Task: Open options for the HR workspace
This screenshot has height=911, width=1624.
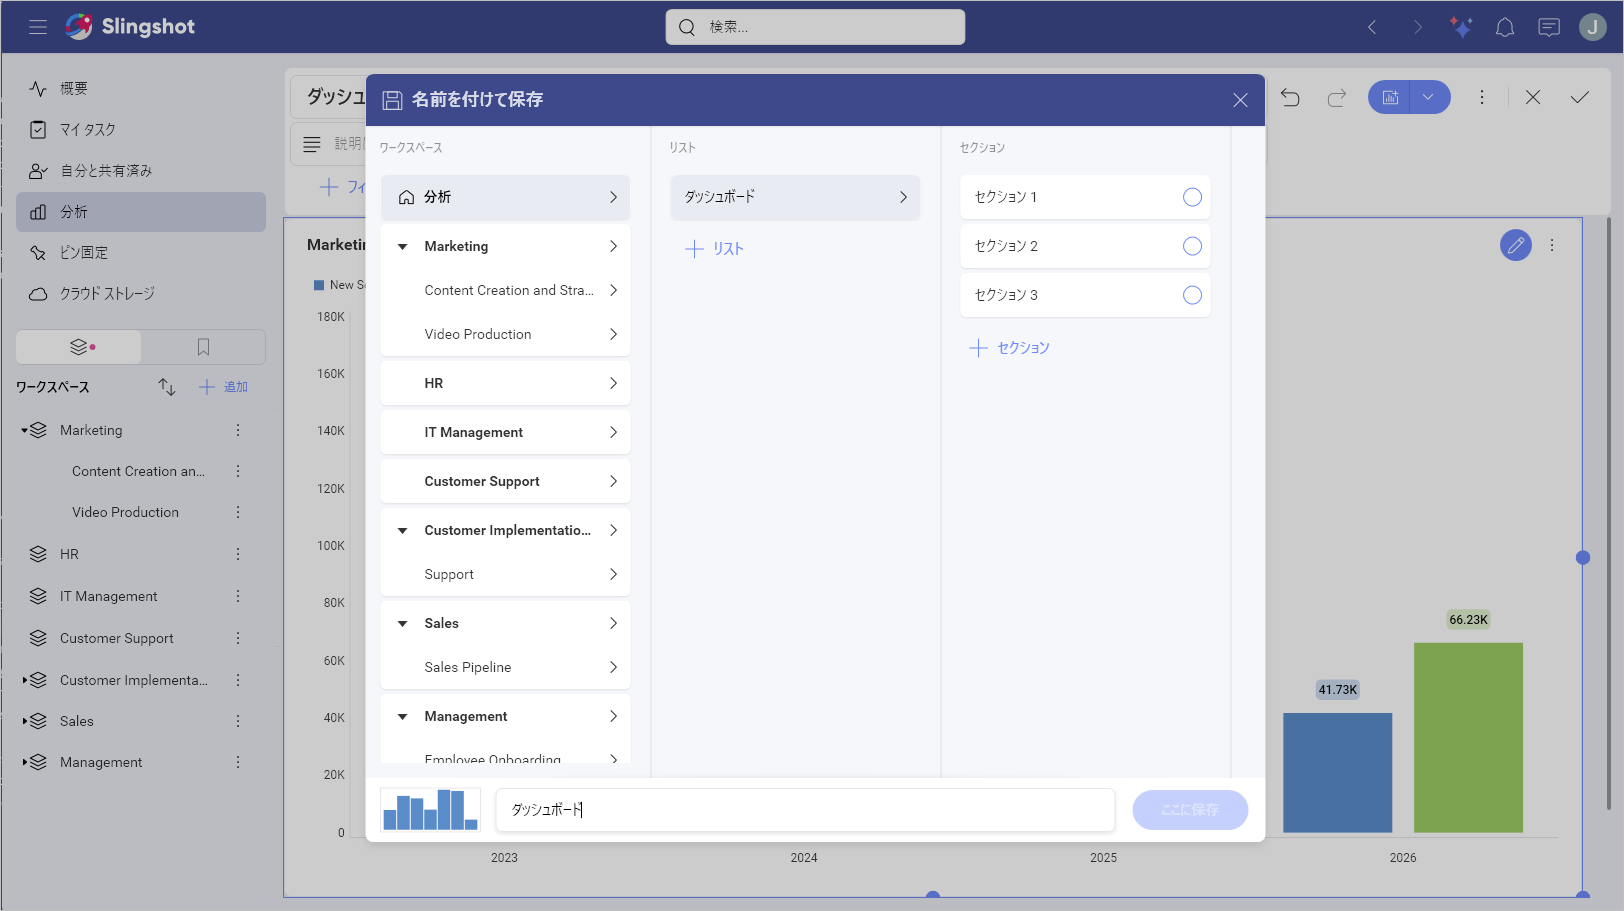Action: [238, 554]
